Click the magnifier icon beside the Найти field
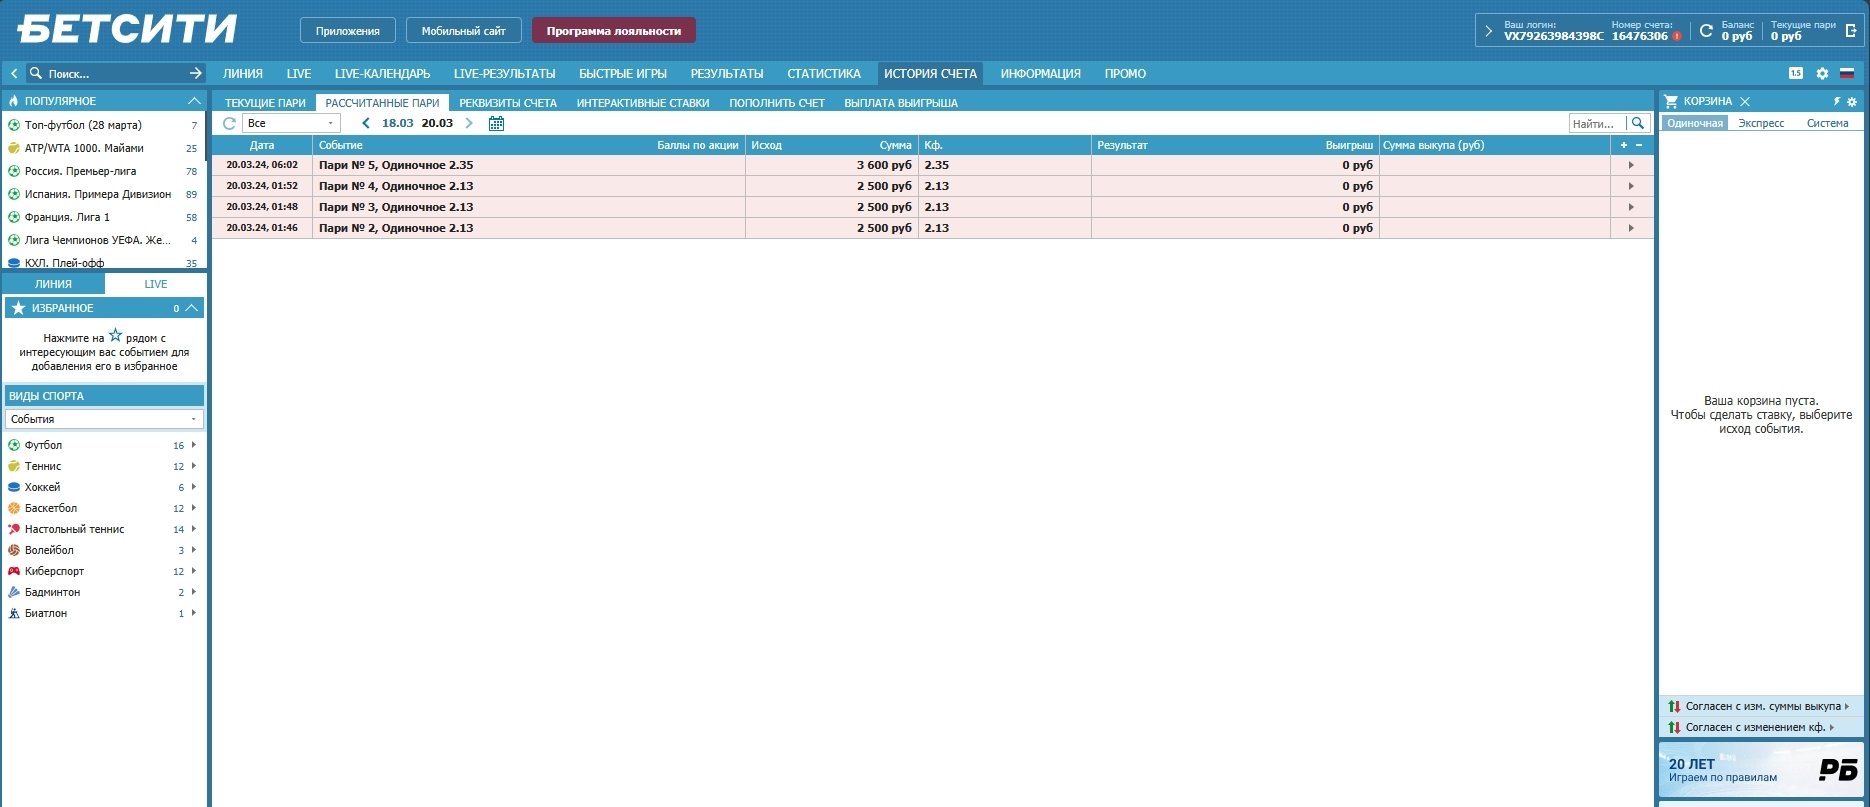The height and width of the screenshot is (807, 1870). [x=1638, y=123]
